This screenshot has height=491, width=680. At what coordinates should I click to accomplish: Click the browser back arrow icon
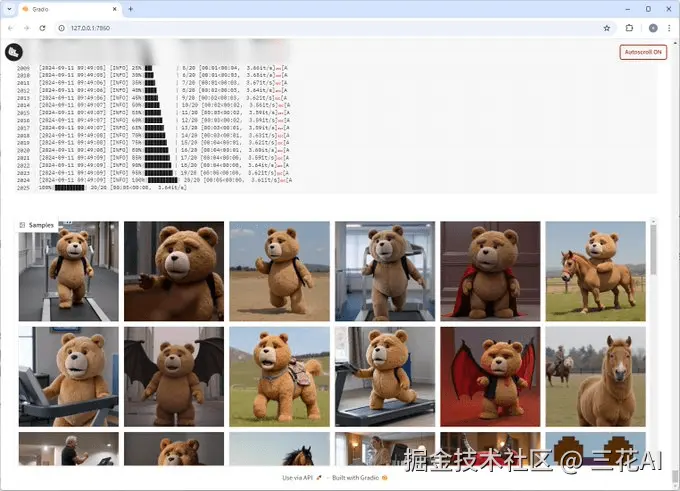click(11, 28)
